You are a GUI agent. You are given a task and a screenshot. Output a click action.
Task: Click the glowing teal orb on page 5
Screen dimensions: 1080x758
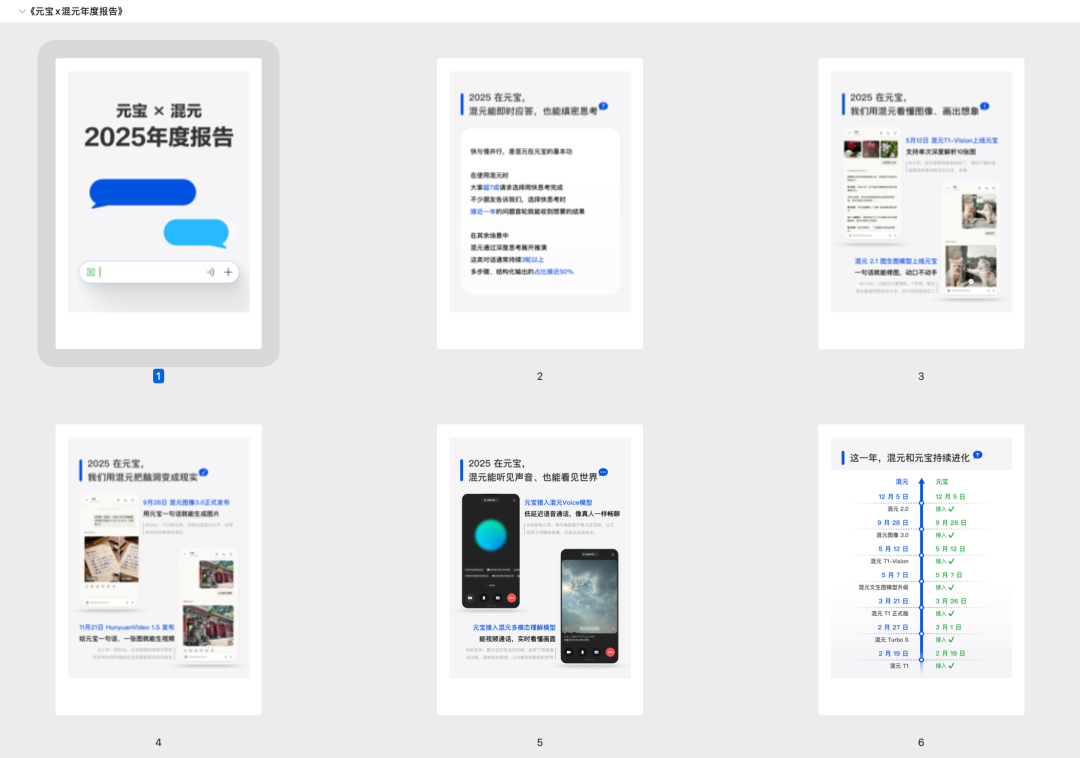[490, 535]
